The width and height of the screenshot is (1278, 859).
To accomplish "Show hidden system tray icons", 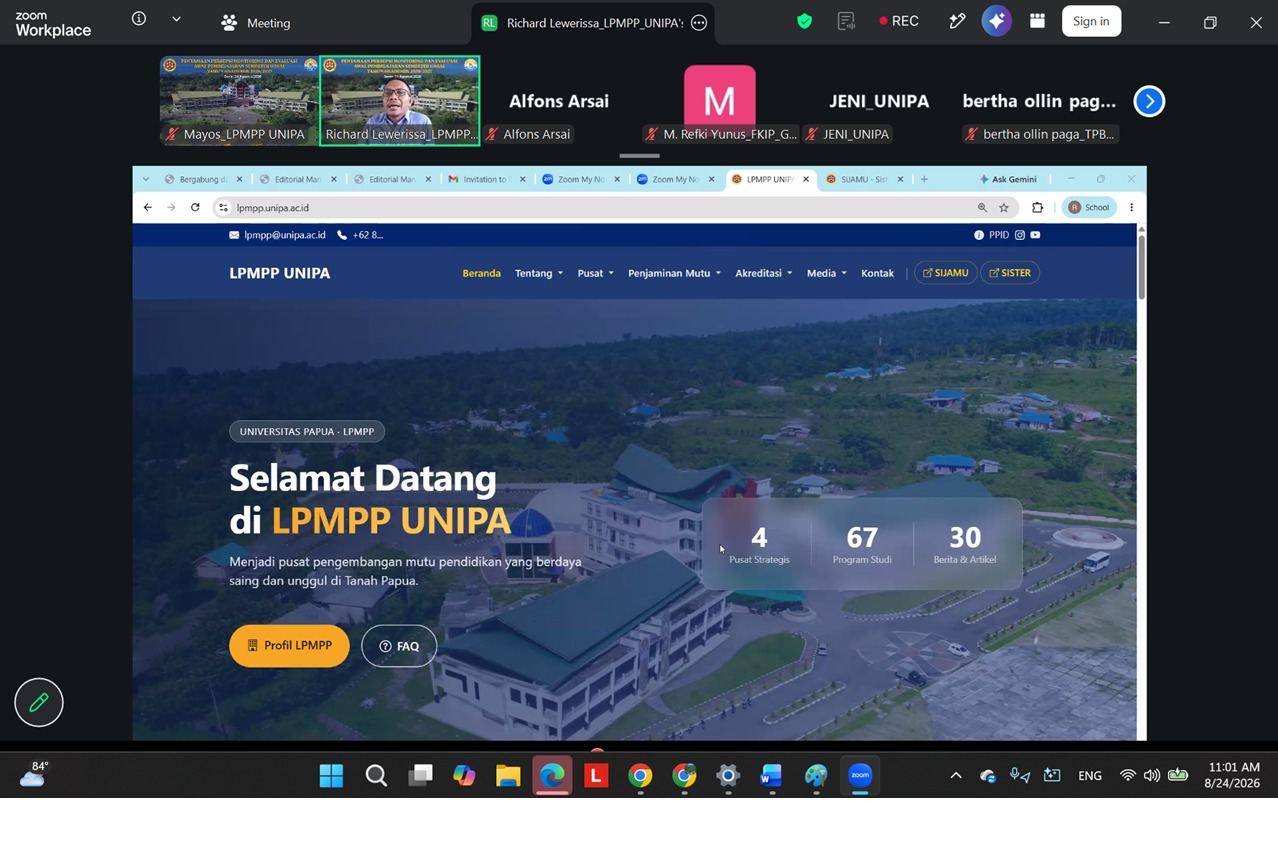I will [956, 776].
